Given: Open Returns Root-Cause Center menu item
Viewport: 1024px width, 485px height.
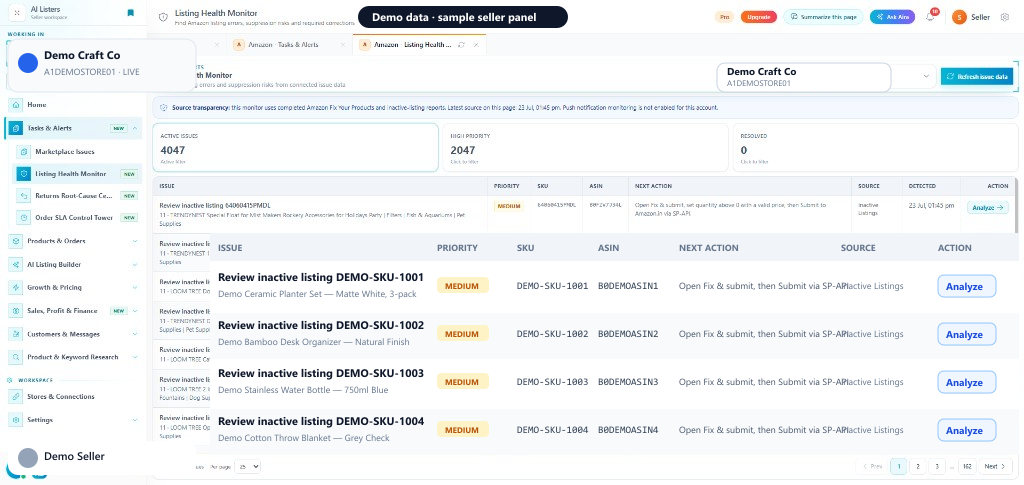Looking at the screenshot, I should coord(74,195).
